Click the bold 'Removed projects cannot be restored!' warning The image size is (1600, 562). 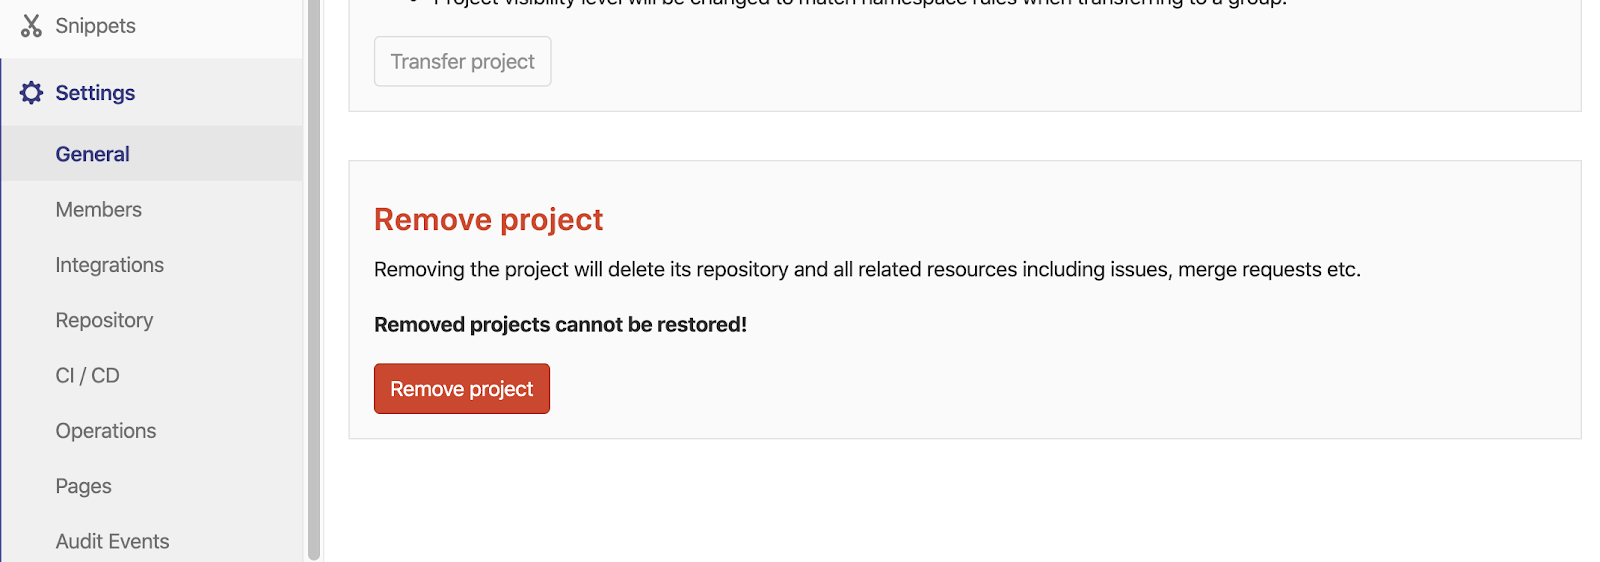click(560, 325)
